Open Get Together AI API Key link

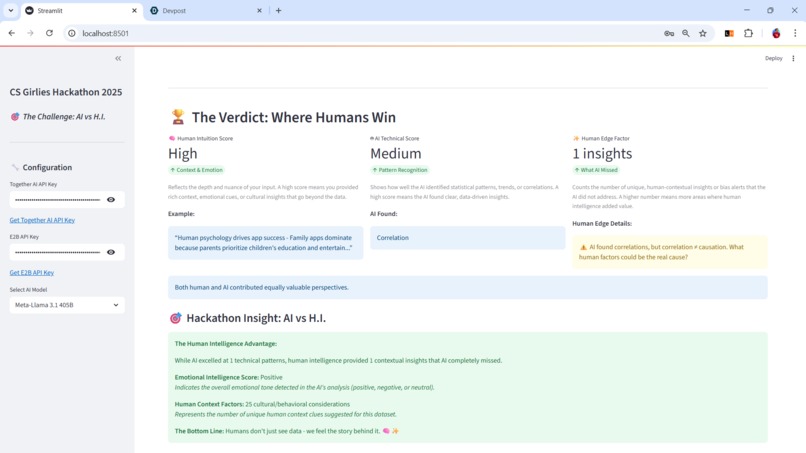coord(42,220)
